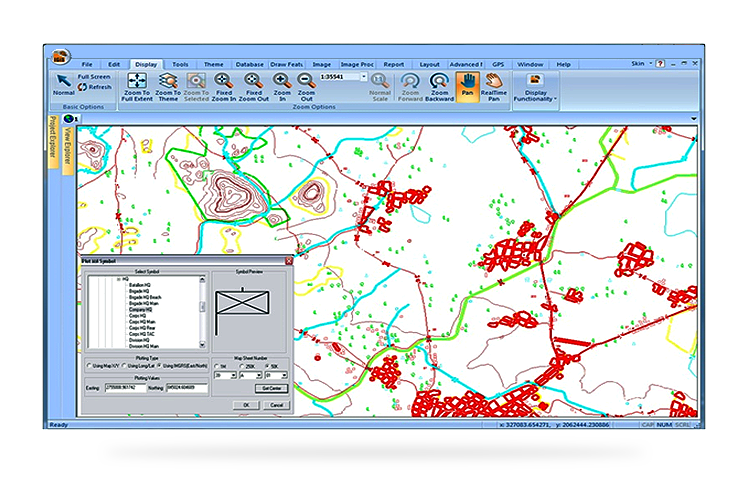Switch to Full Screen view
Viewport: 749px width, 500px height.
pyautogui.click(x=94, y=76)
